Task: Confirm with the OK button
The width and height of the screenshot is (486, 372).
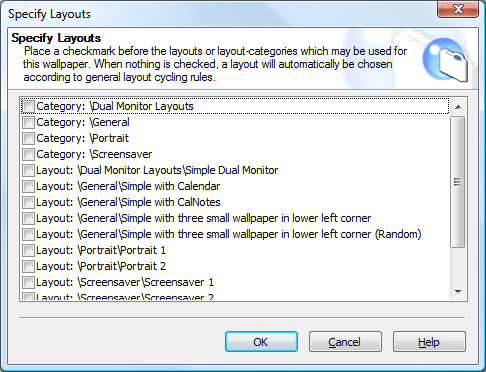Action: click(x=261, y=342)
